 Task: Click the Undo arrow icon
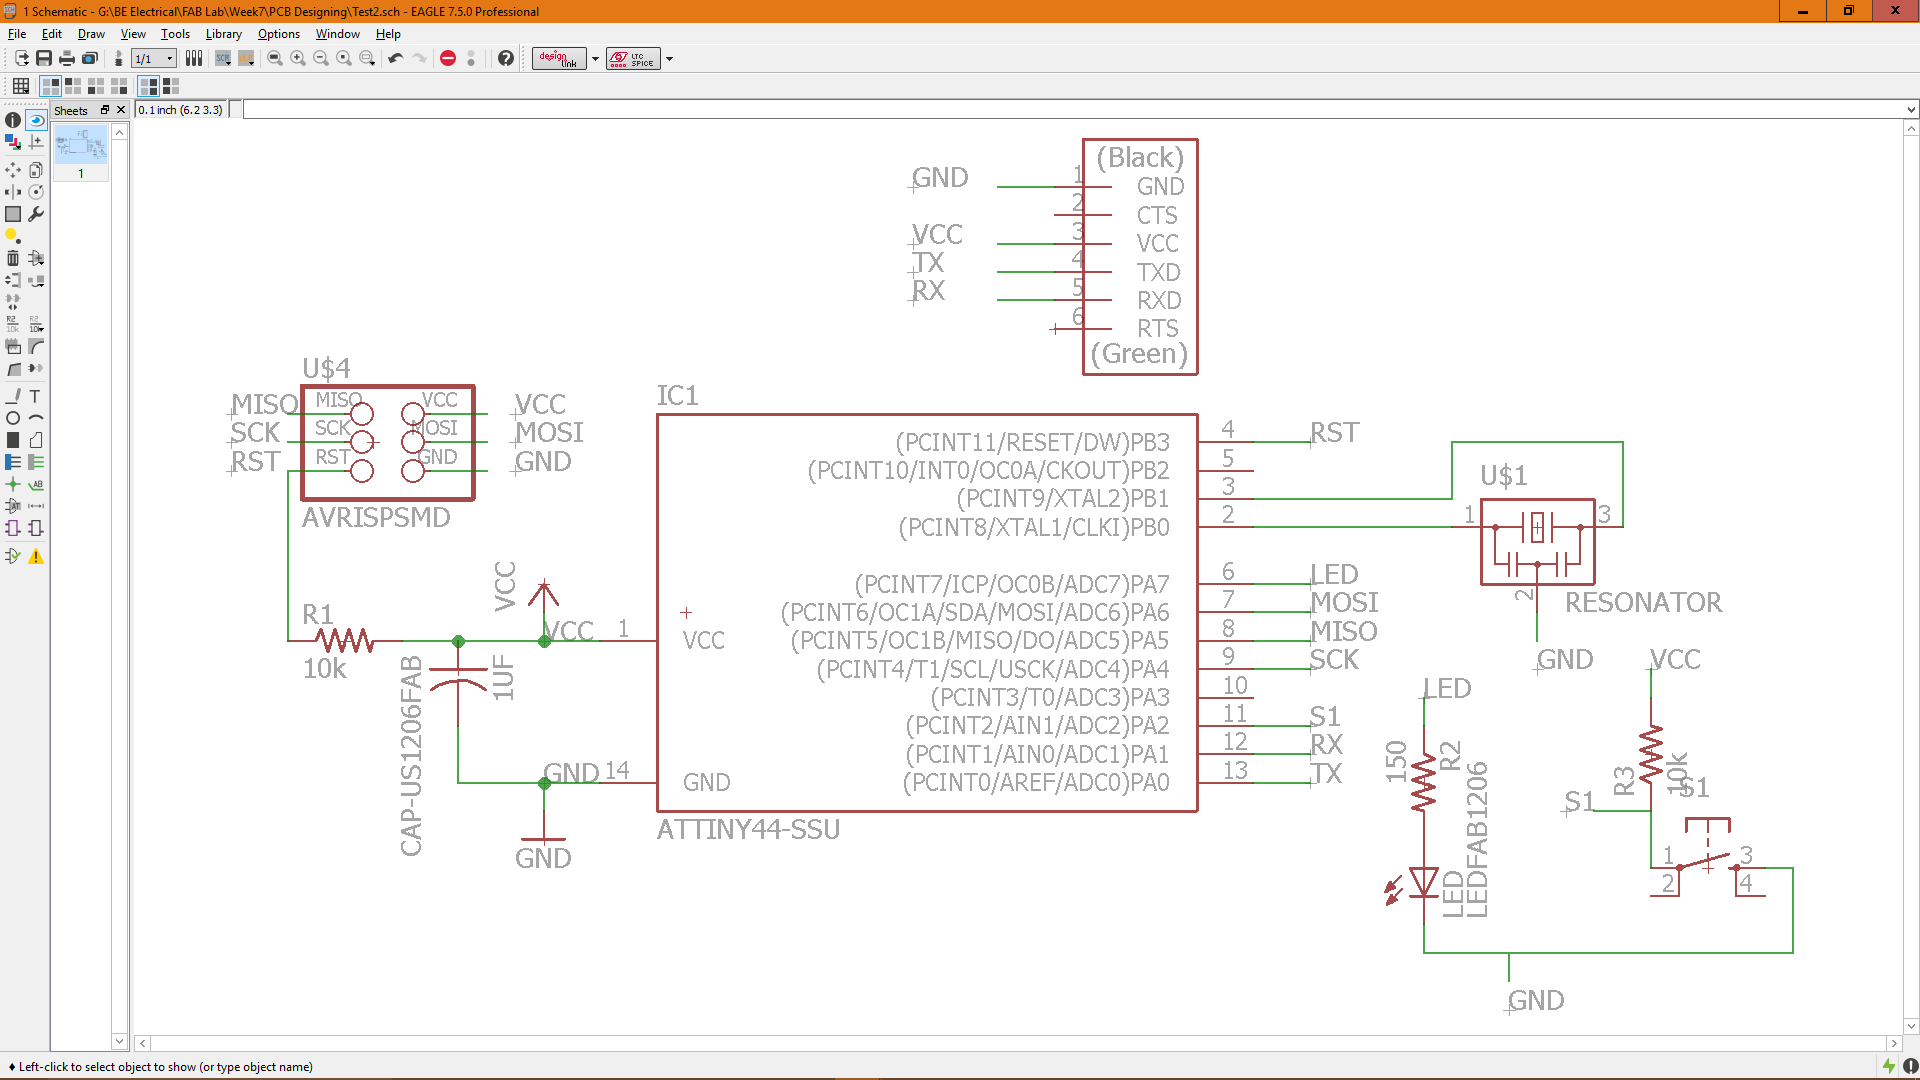click(x=395, y=58)
